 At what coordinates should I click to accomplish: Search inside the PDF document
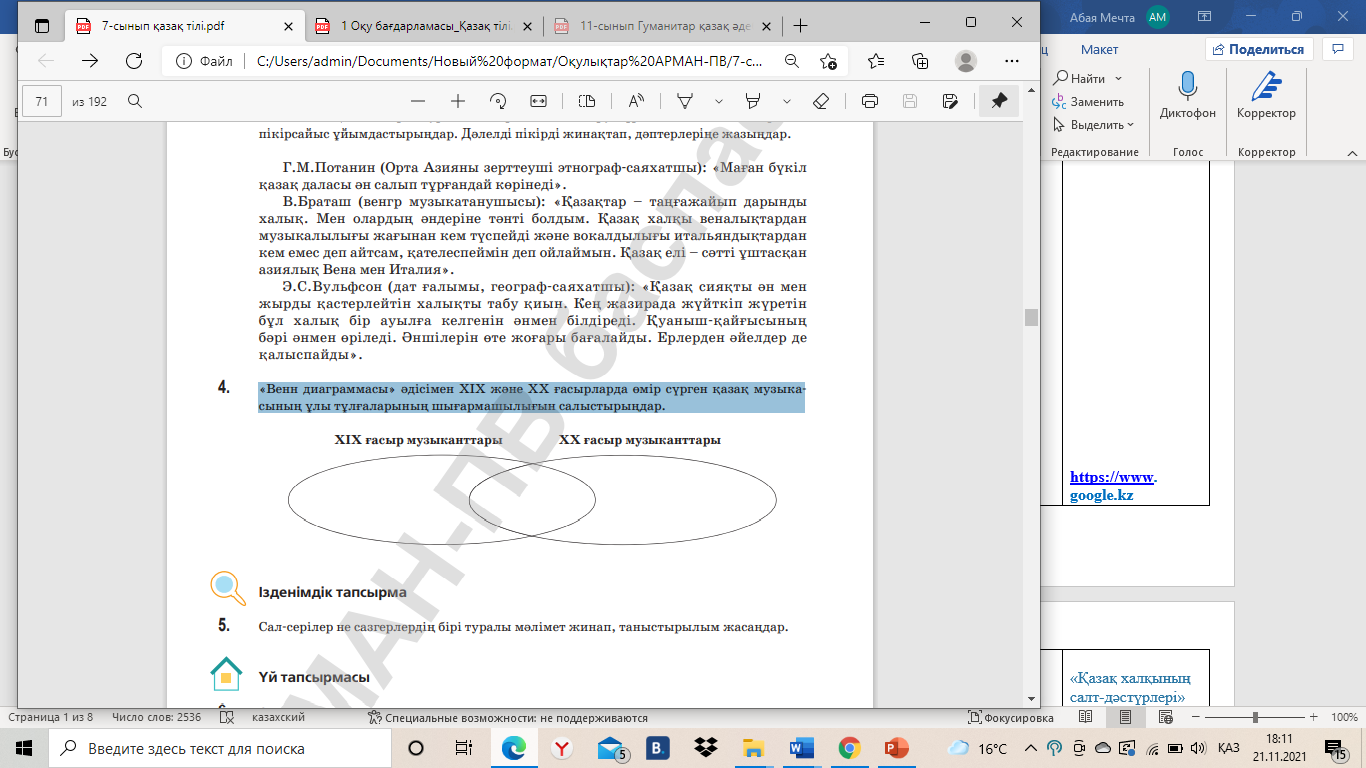click(x=135, y=101)
